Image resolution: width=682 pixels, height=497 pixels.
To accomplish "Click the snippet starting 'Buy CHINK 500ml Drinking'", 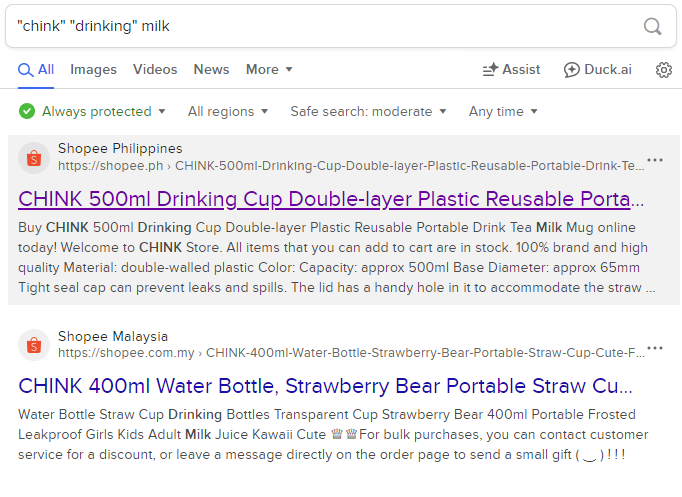I will pos(337,257).
